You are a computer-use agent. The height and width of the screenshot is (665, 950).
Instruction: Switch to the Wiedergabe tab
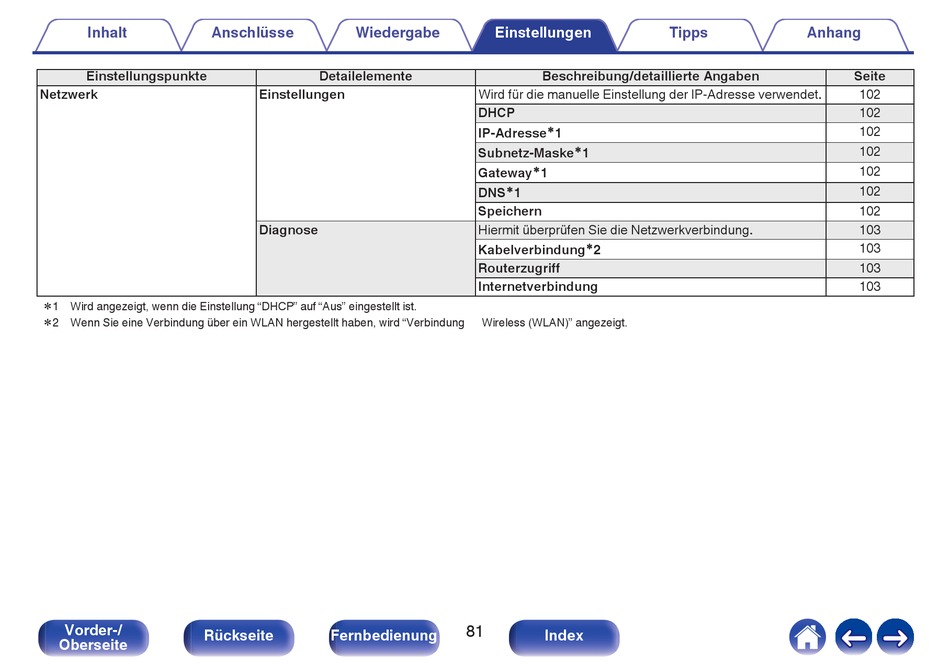[x=397, y=33]
